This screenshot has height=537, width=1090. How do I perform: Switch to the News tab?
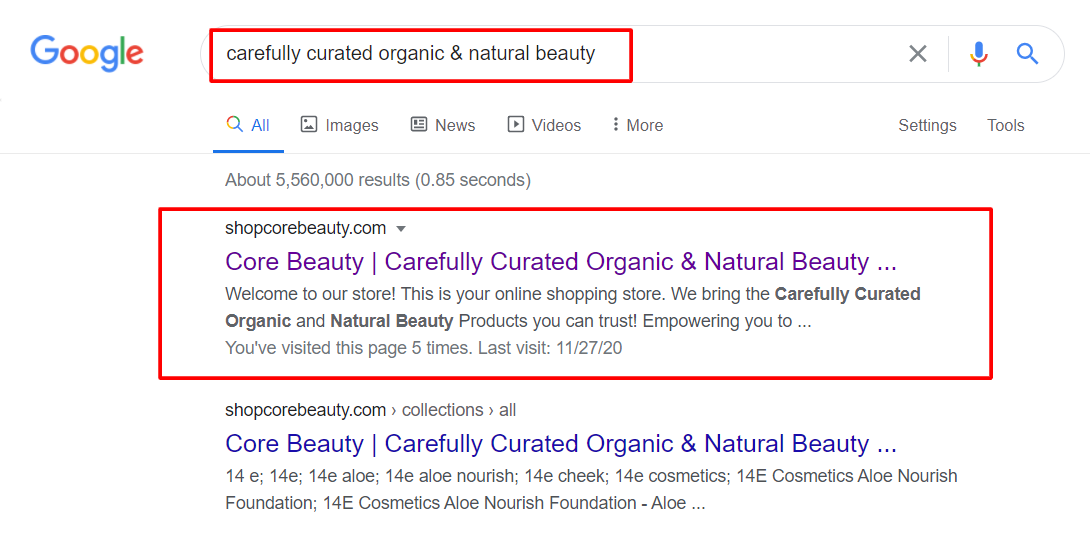[x=443, y=125]
